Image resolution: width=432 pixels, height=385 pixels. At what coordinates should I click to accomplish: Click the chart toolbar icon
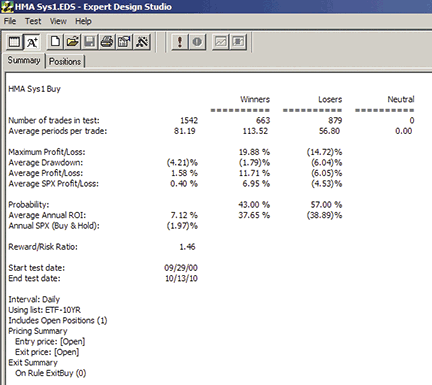221,42
